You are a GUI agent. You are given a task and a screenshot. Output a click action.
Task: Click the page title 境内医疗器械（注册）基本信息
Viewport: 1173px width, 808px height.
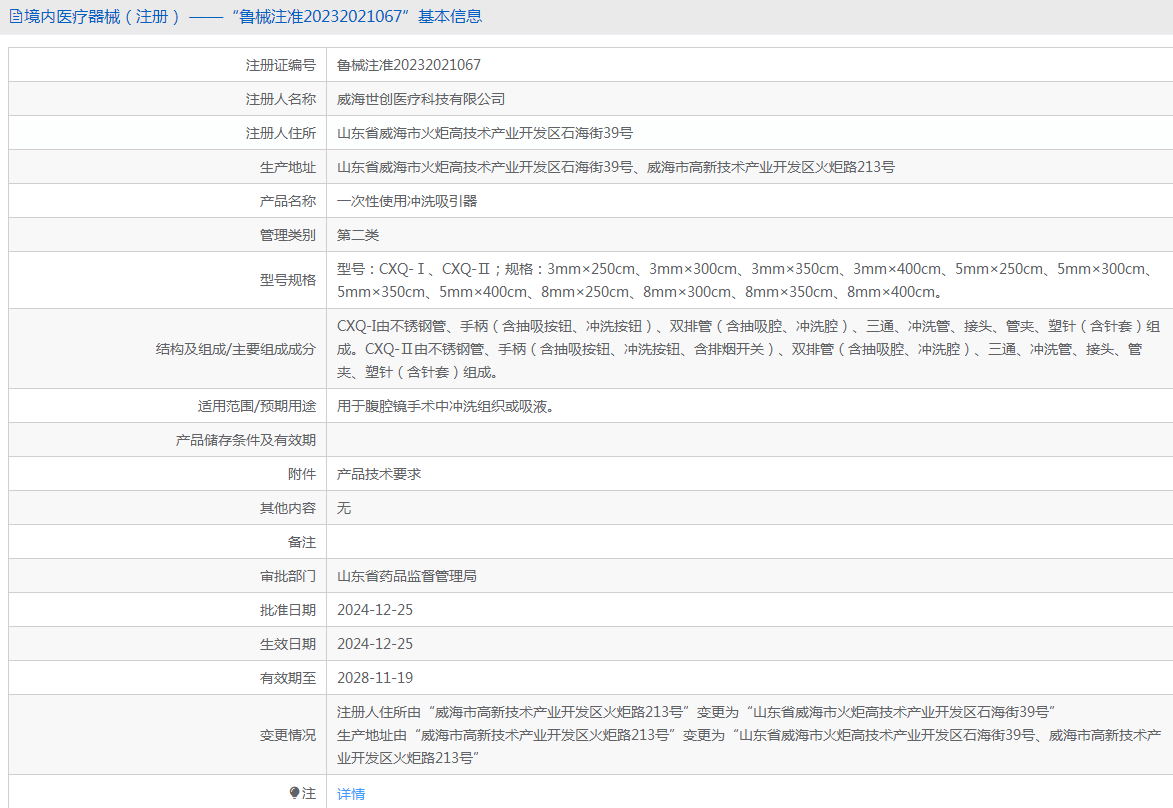[x=254, y=16]
